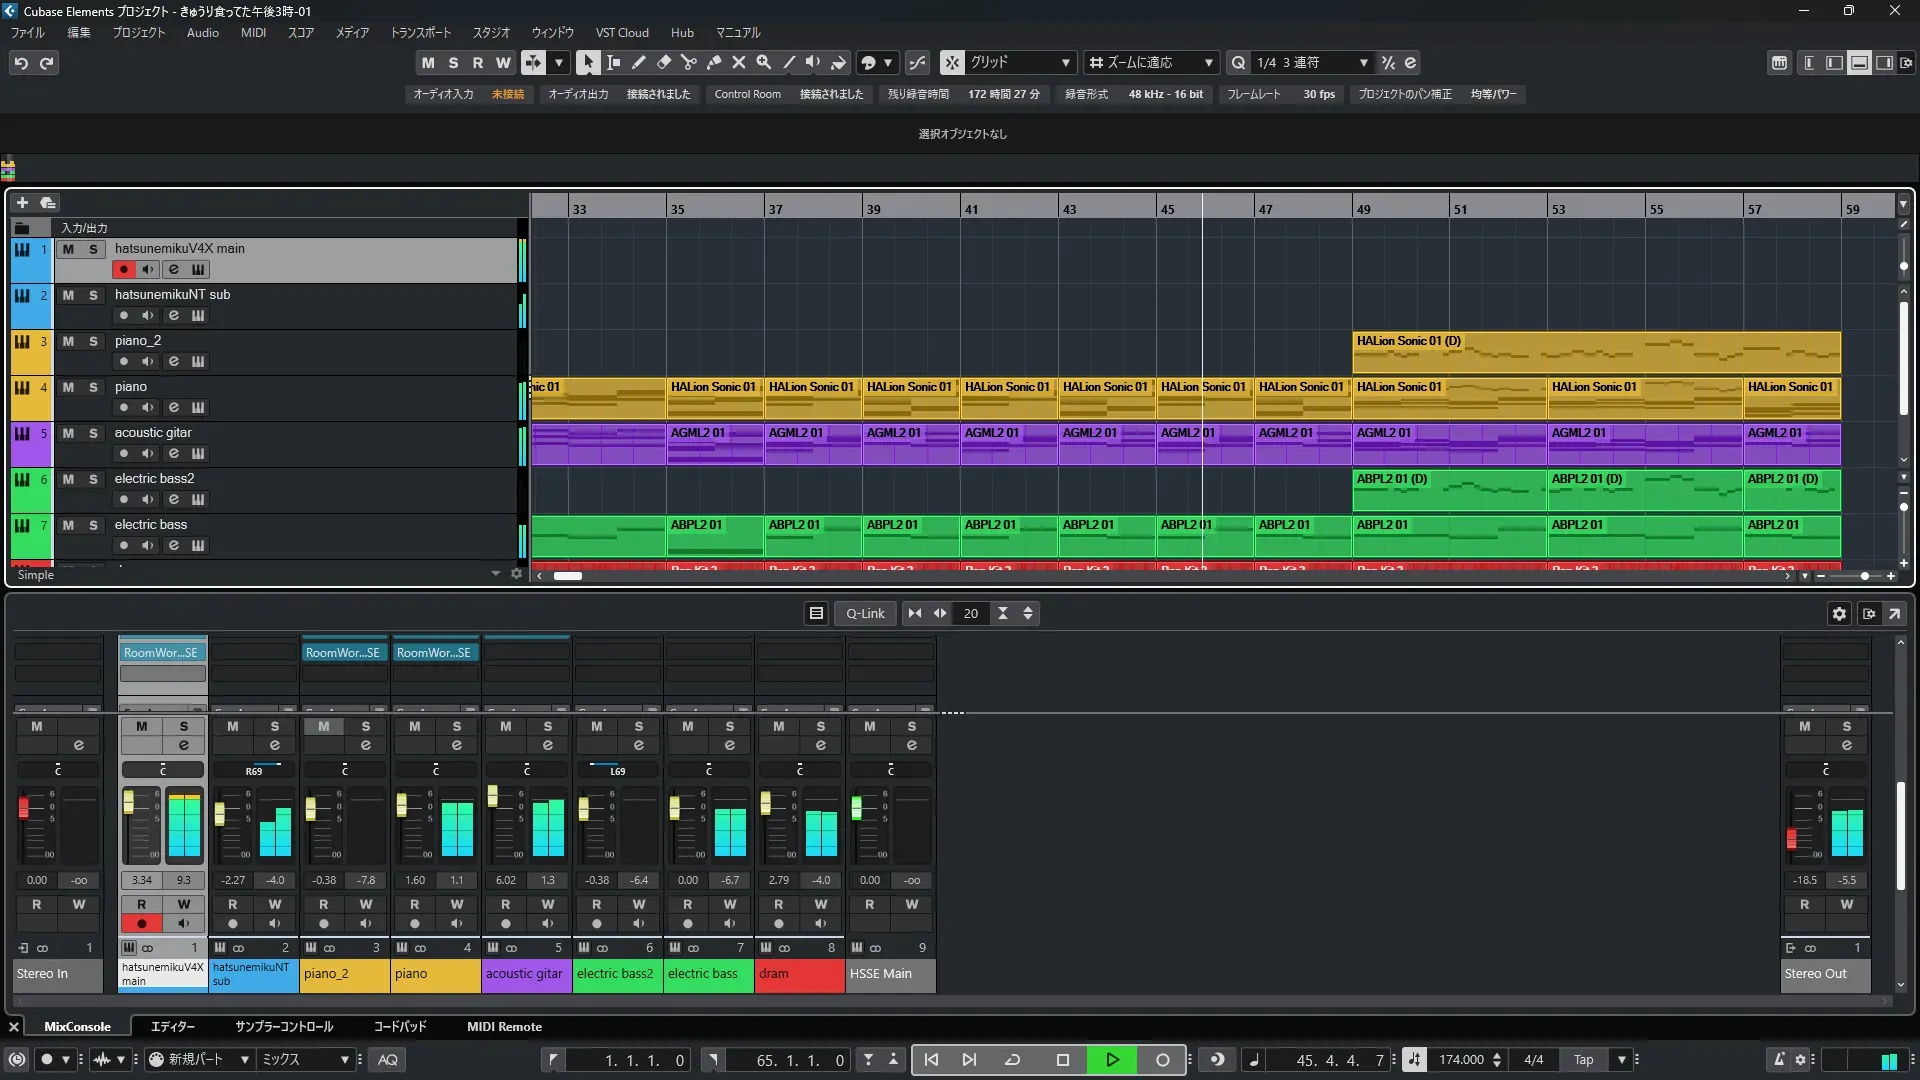Click the Add Track plus icon
This screenshot has height=1080, width=1920.
pos(22,203)
